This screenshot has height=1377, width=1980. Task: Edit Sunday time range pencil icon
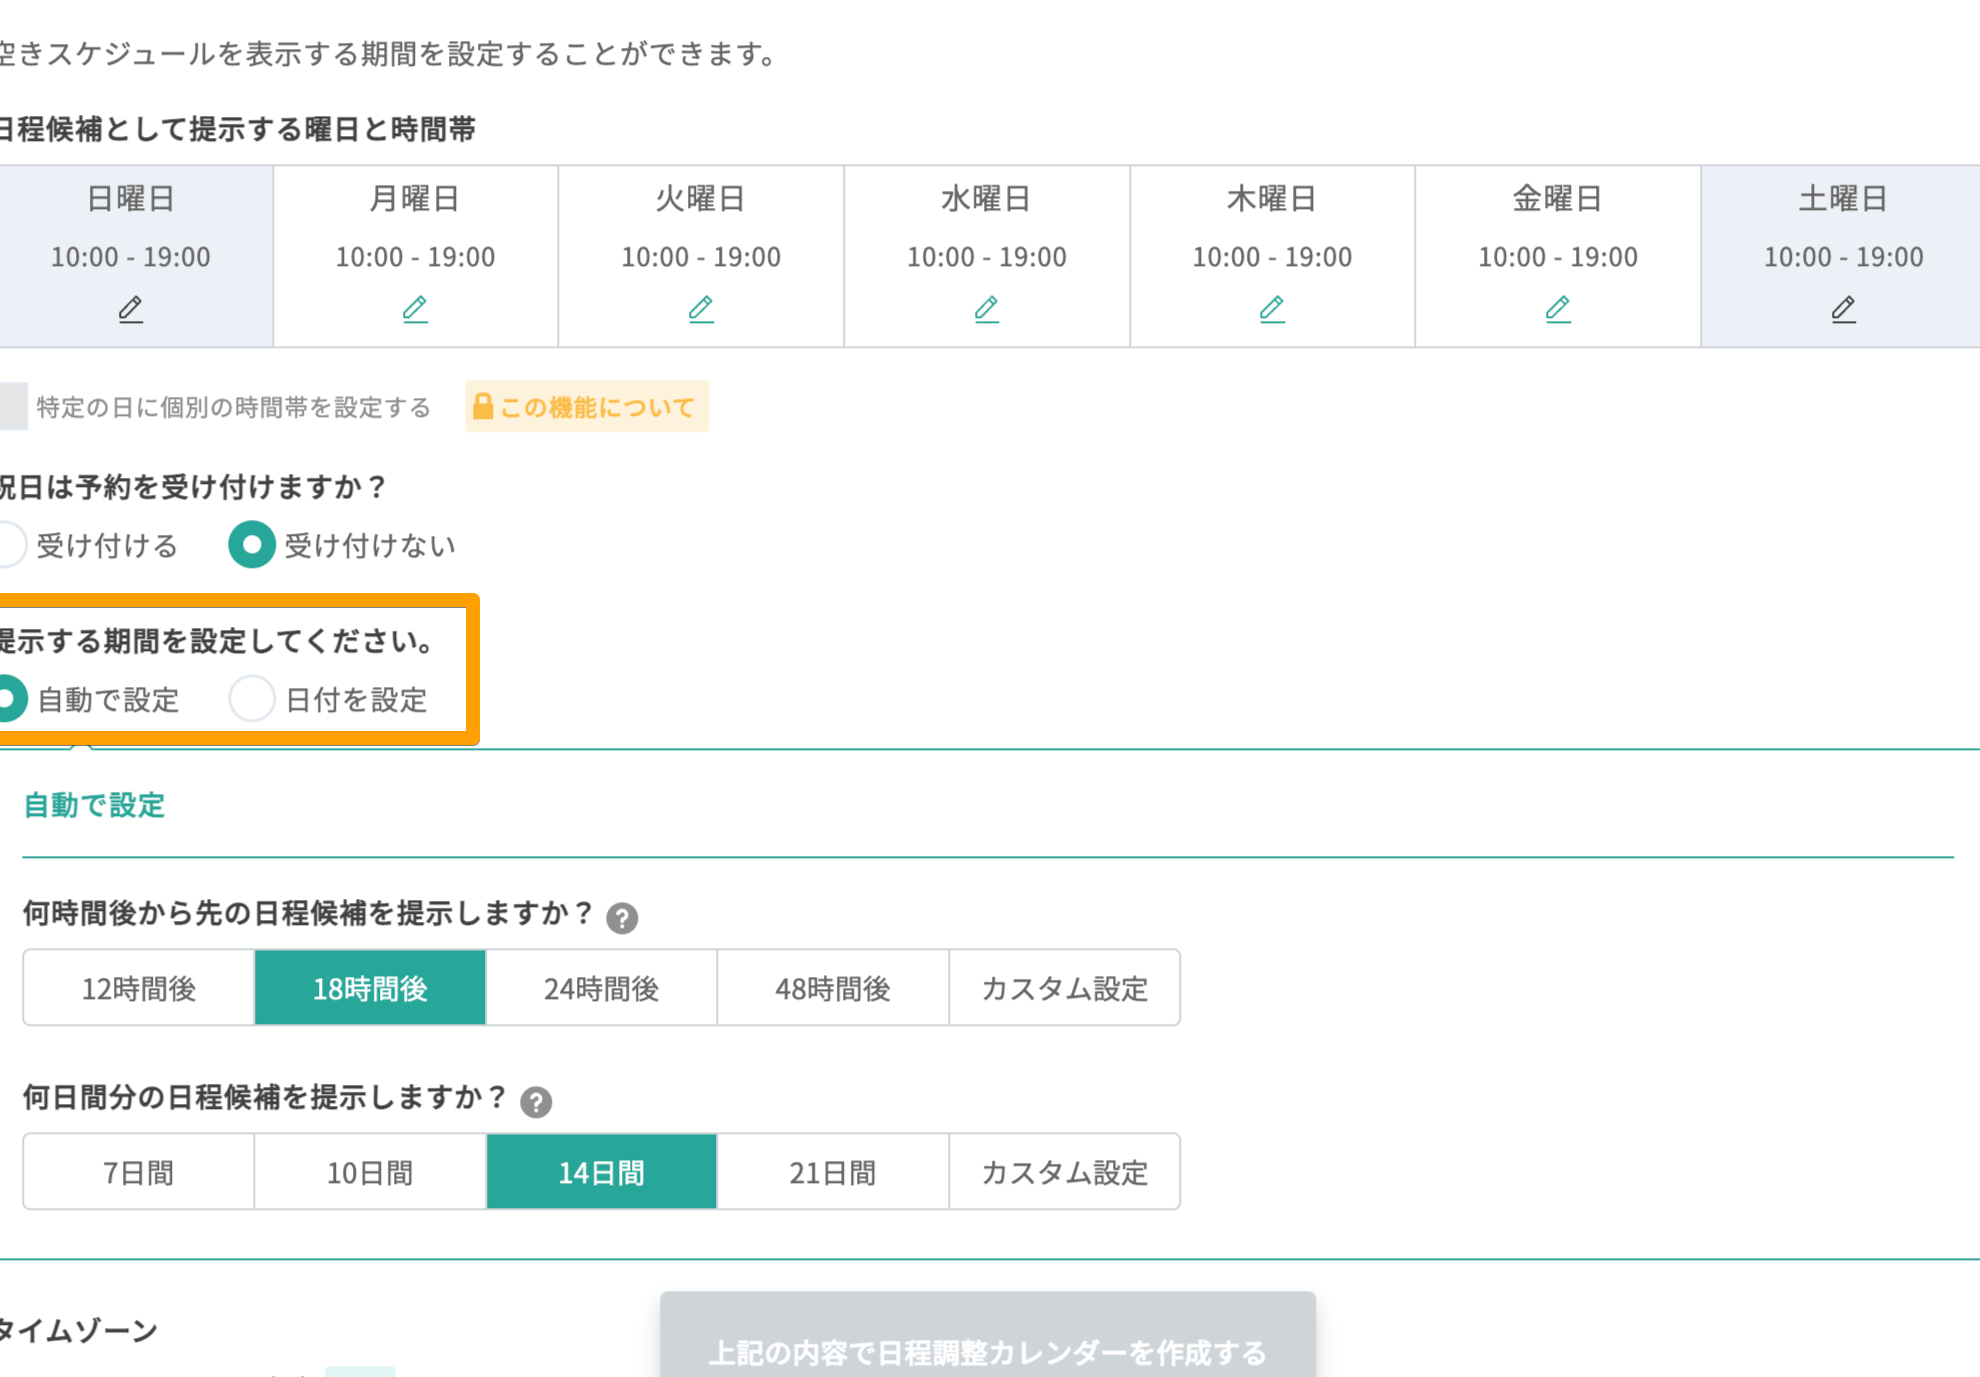point(131,309)
